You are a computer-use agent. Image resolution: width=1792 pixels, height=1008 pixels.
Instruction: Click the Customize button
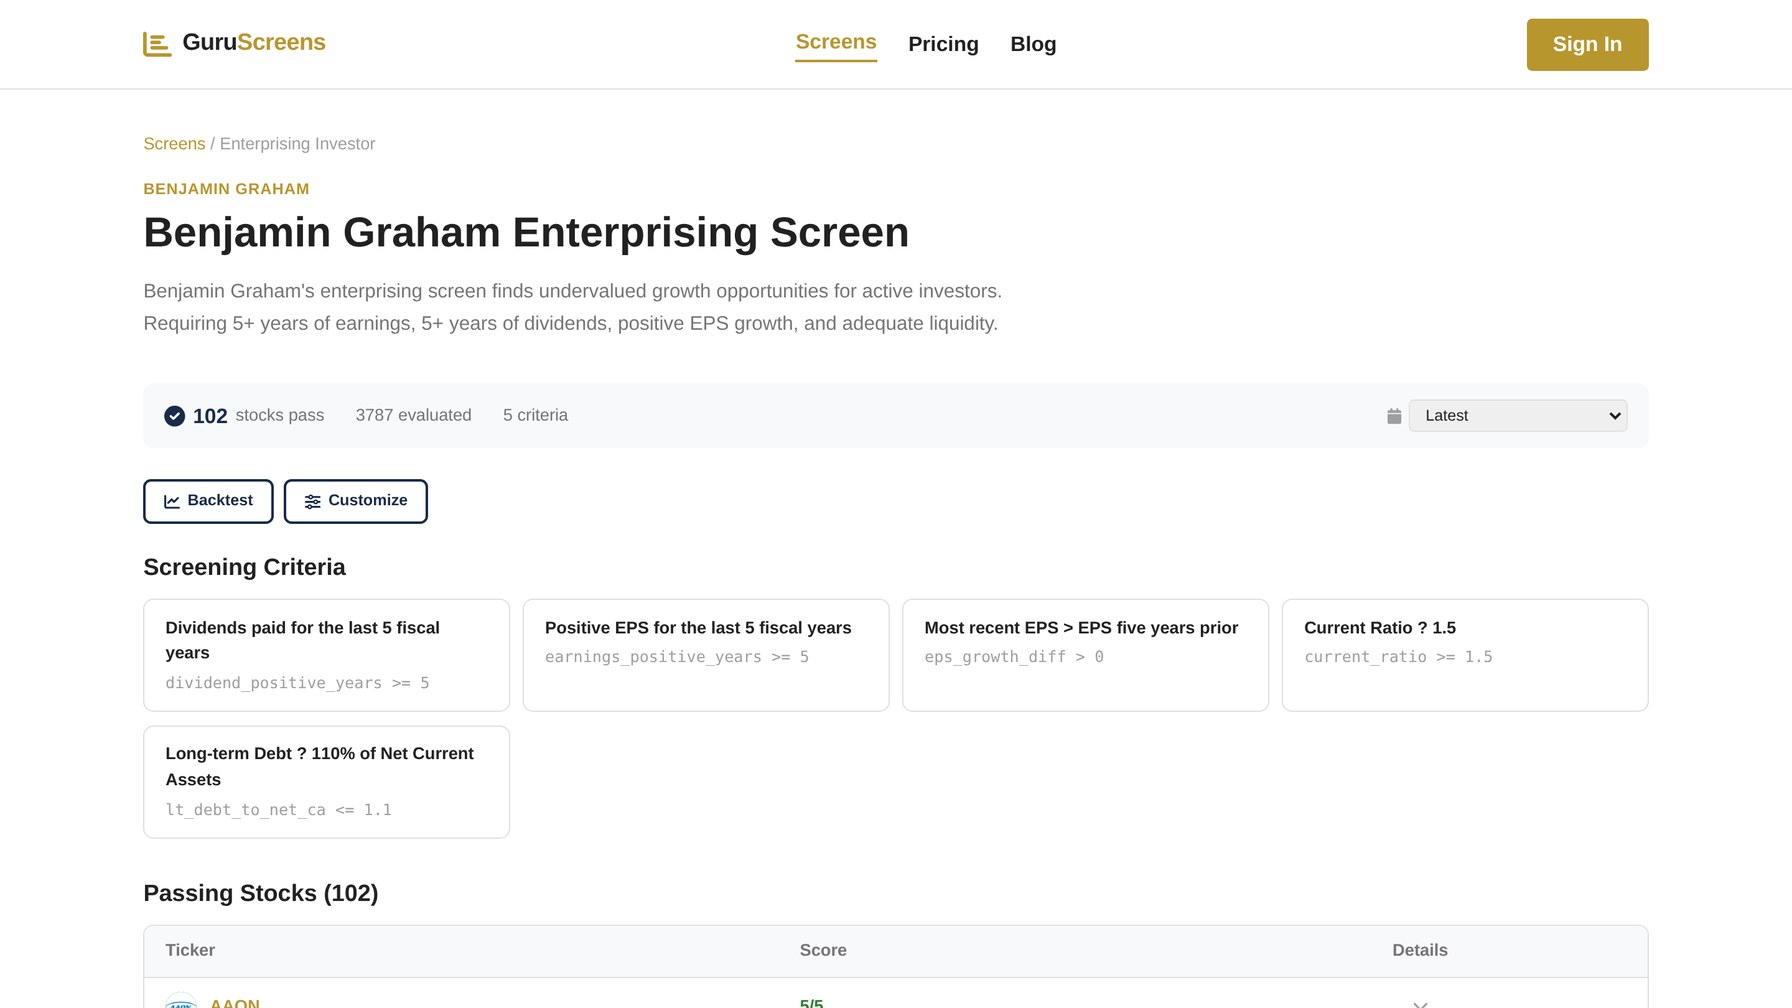pos(356,501)
